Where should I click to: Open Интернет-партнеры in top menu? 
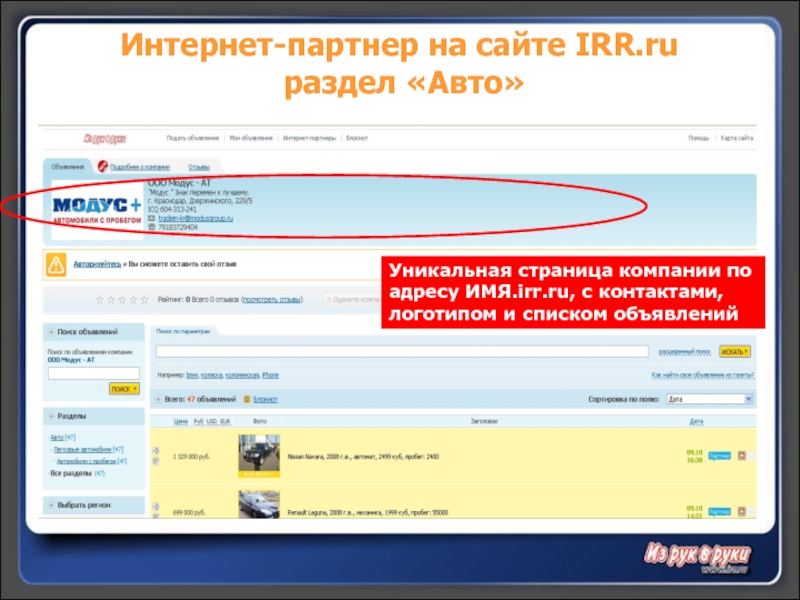[x=309, y=138]
